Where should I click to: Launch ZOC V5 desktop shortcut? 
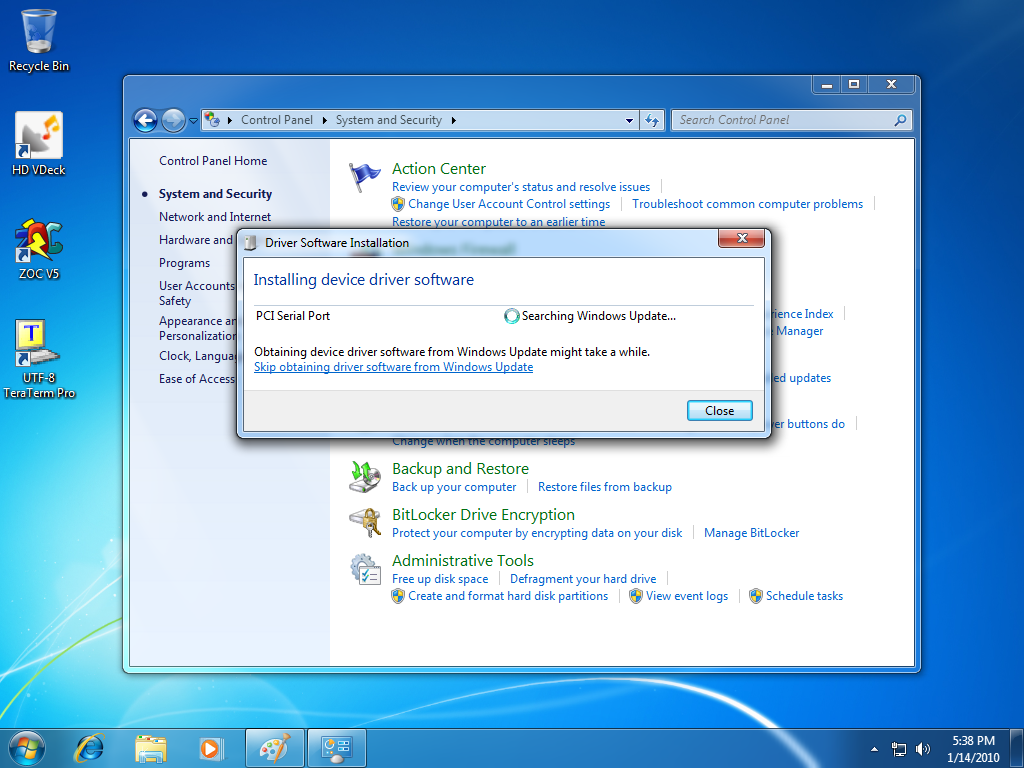pyautogui.click(x=38, y=240)
